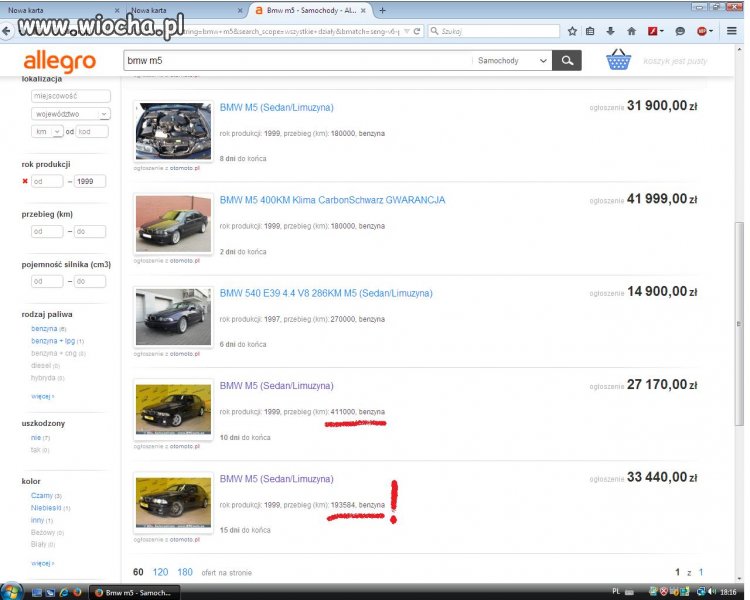Screen dimensions: 750x600
Task: Click the red Flash toolbar icon
Action: click(x=653, y=31)
